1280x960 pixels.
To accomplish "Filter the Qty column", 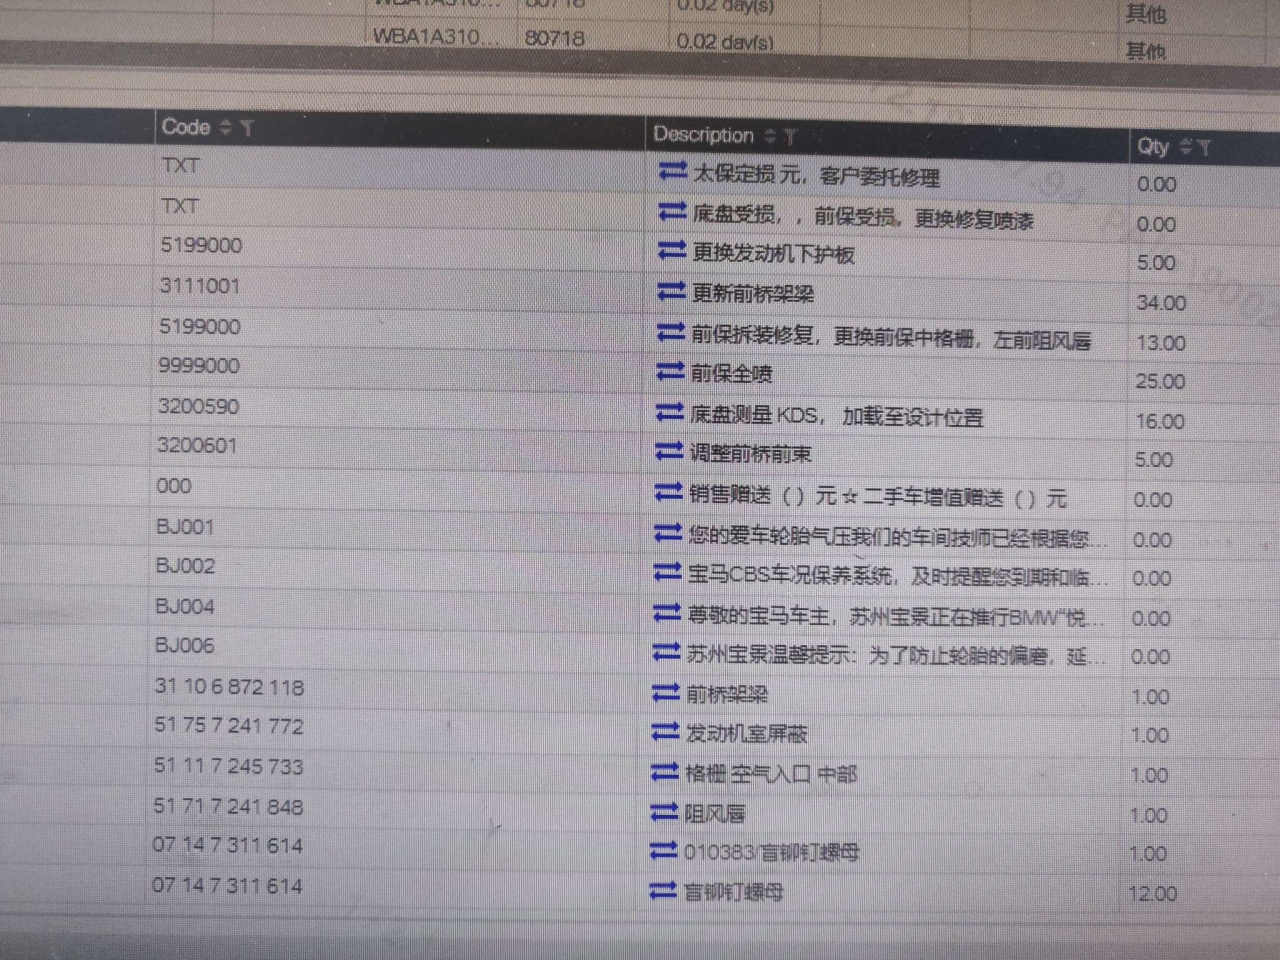I will (x=1204, y=148).
